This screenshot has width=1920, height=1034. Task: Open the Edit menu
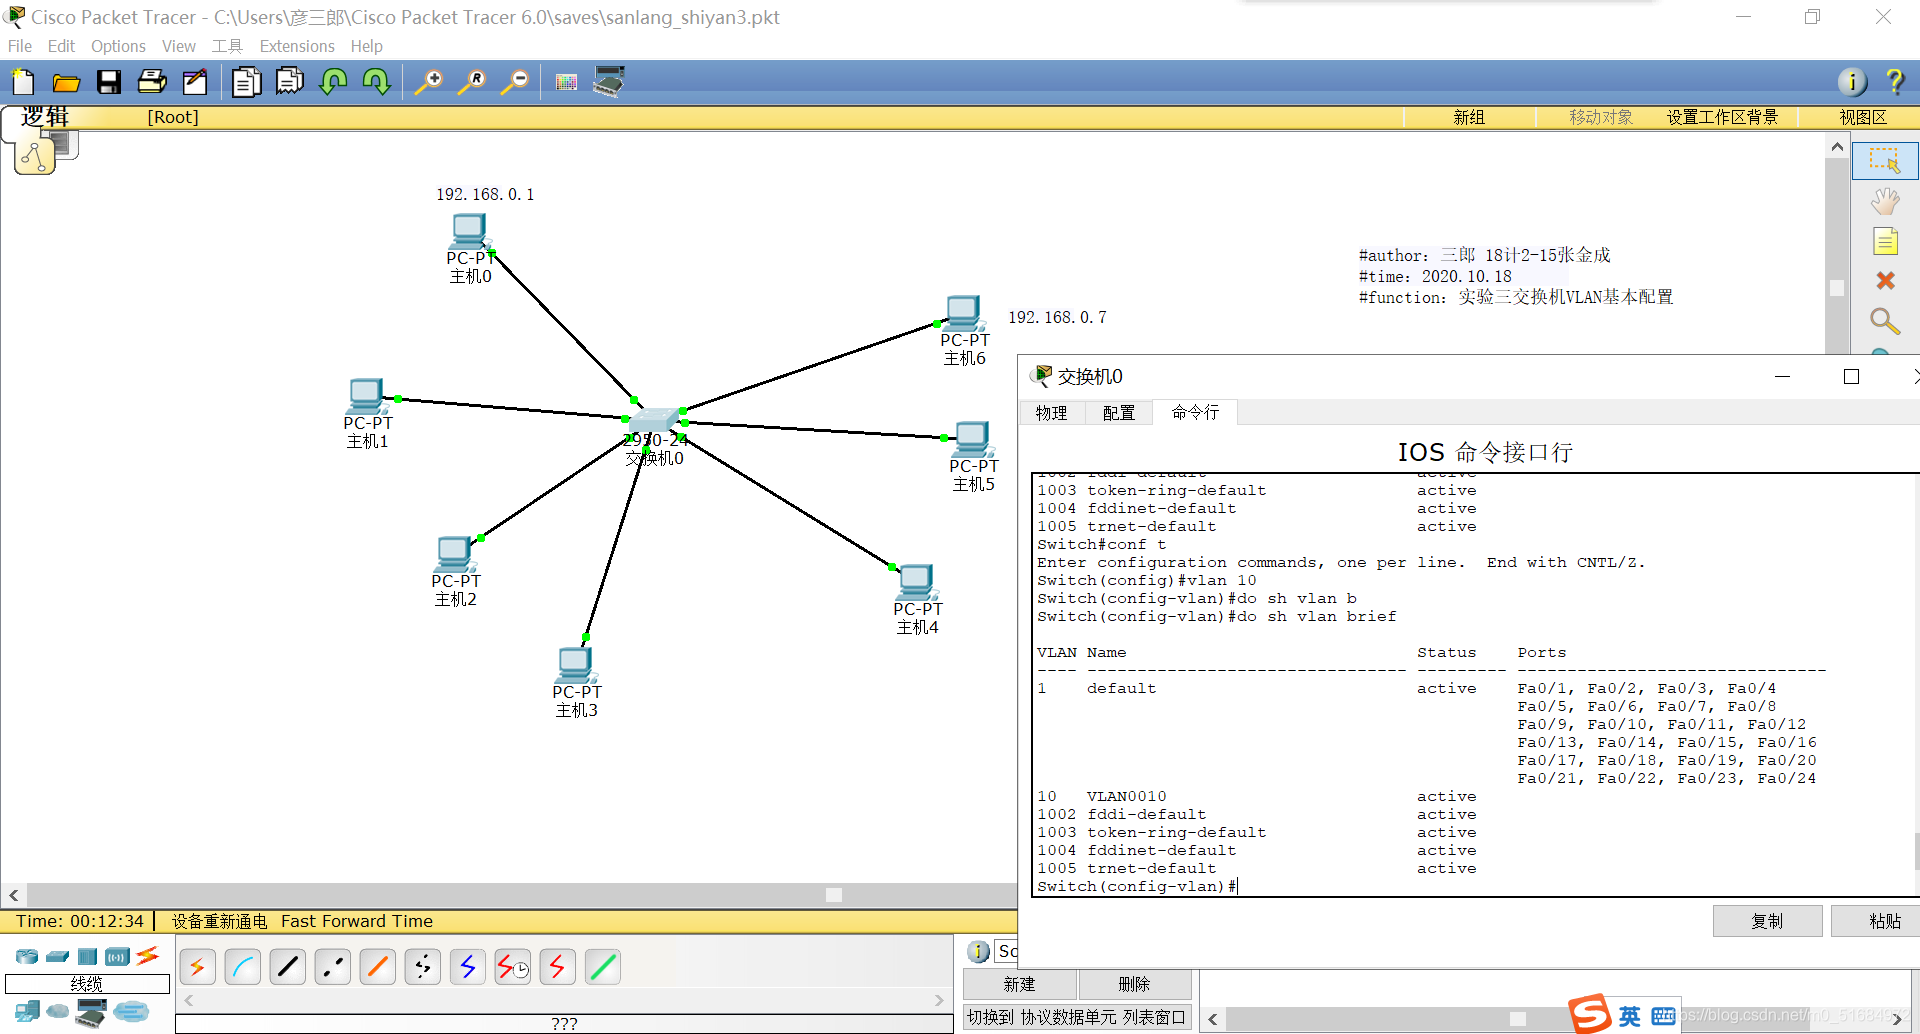coord(61,46)
